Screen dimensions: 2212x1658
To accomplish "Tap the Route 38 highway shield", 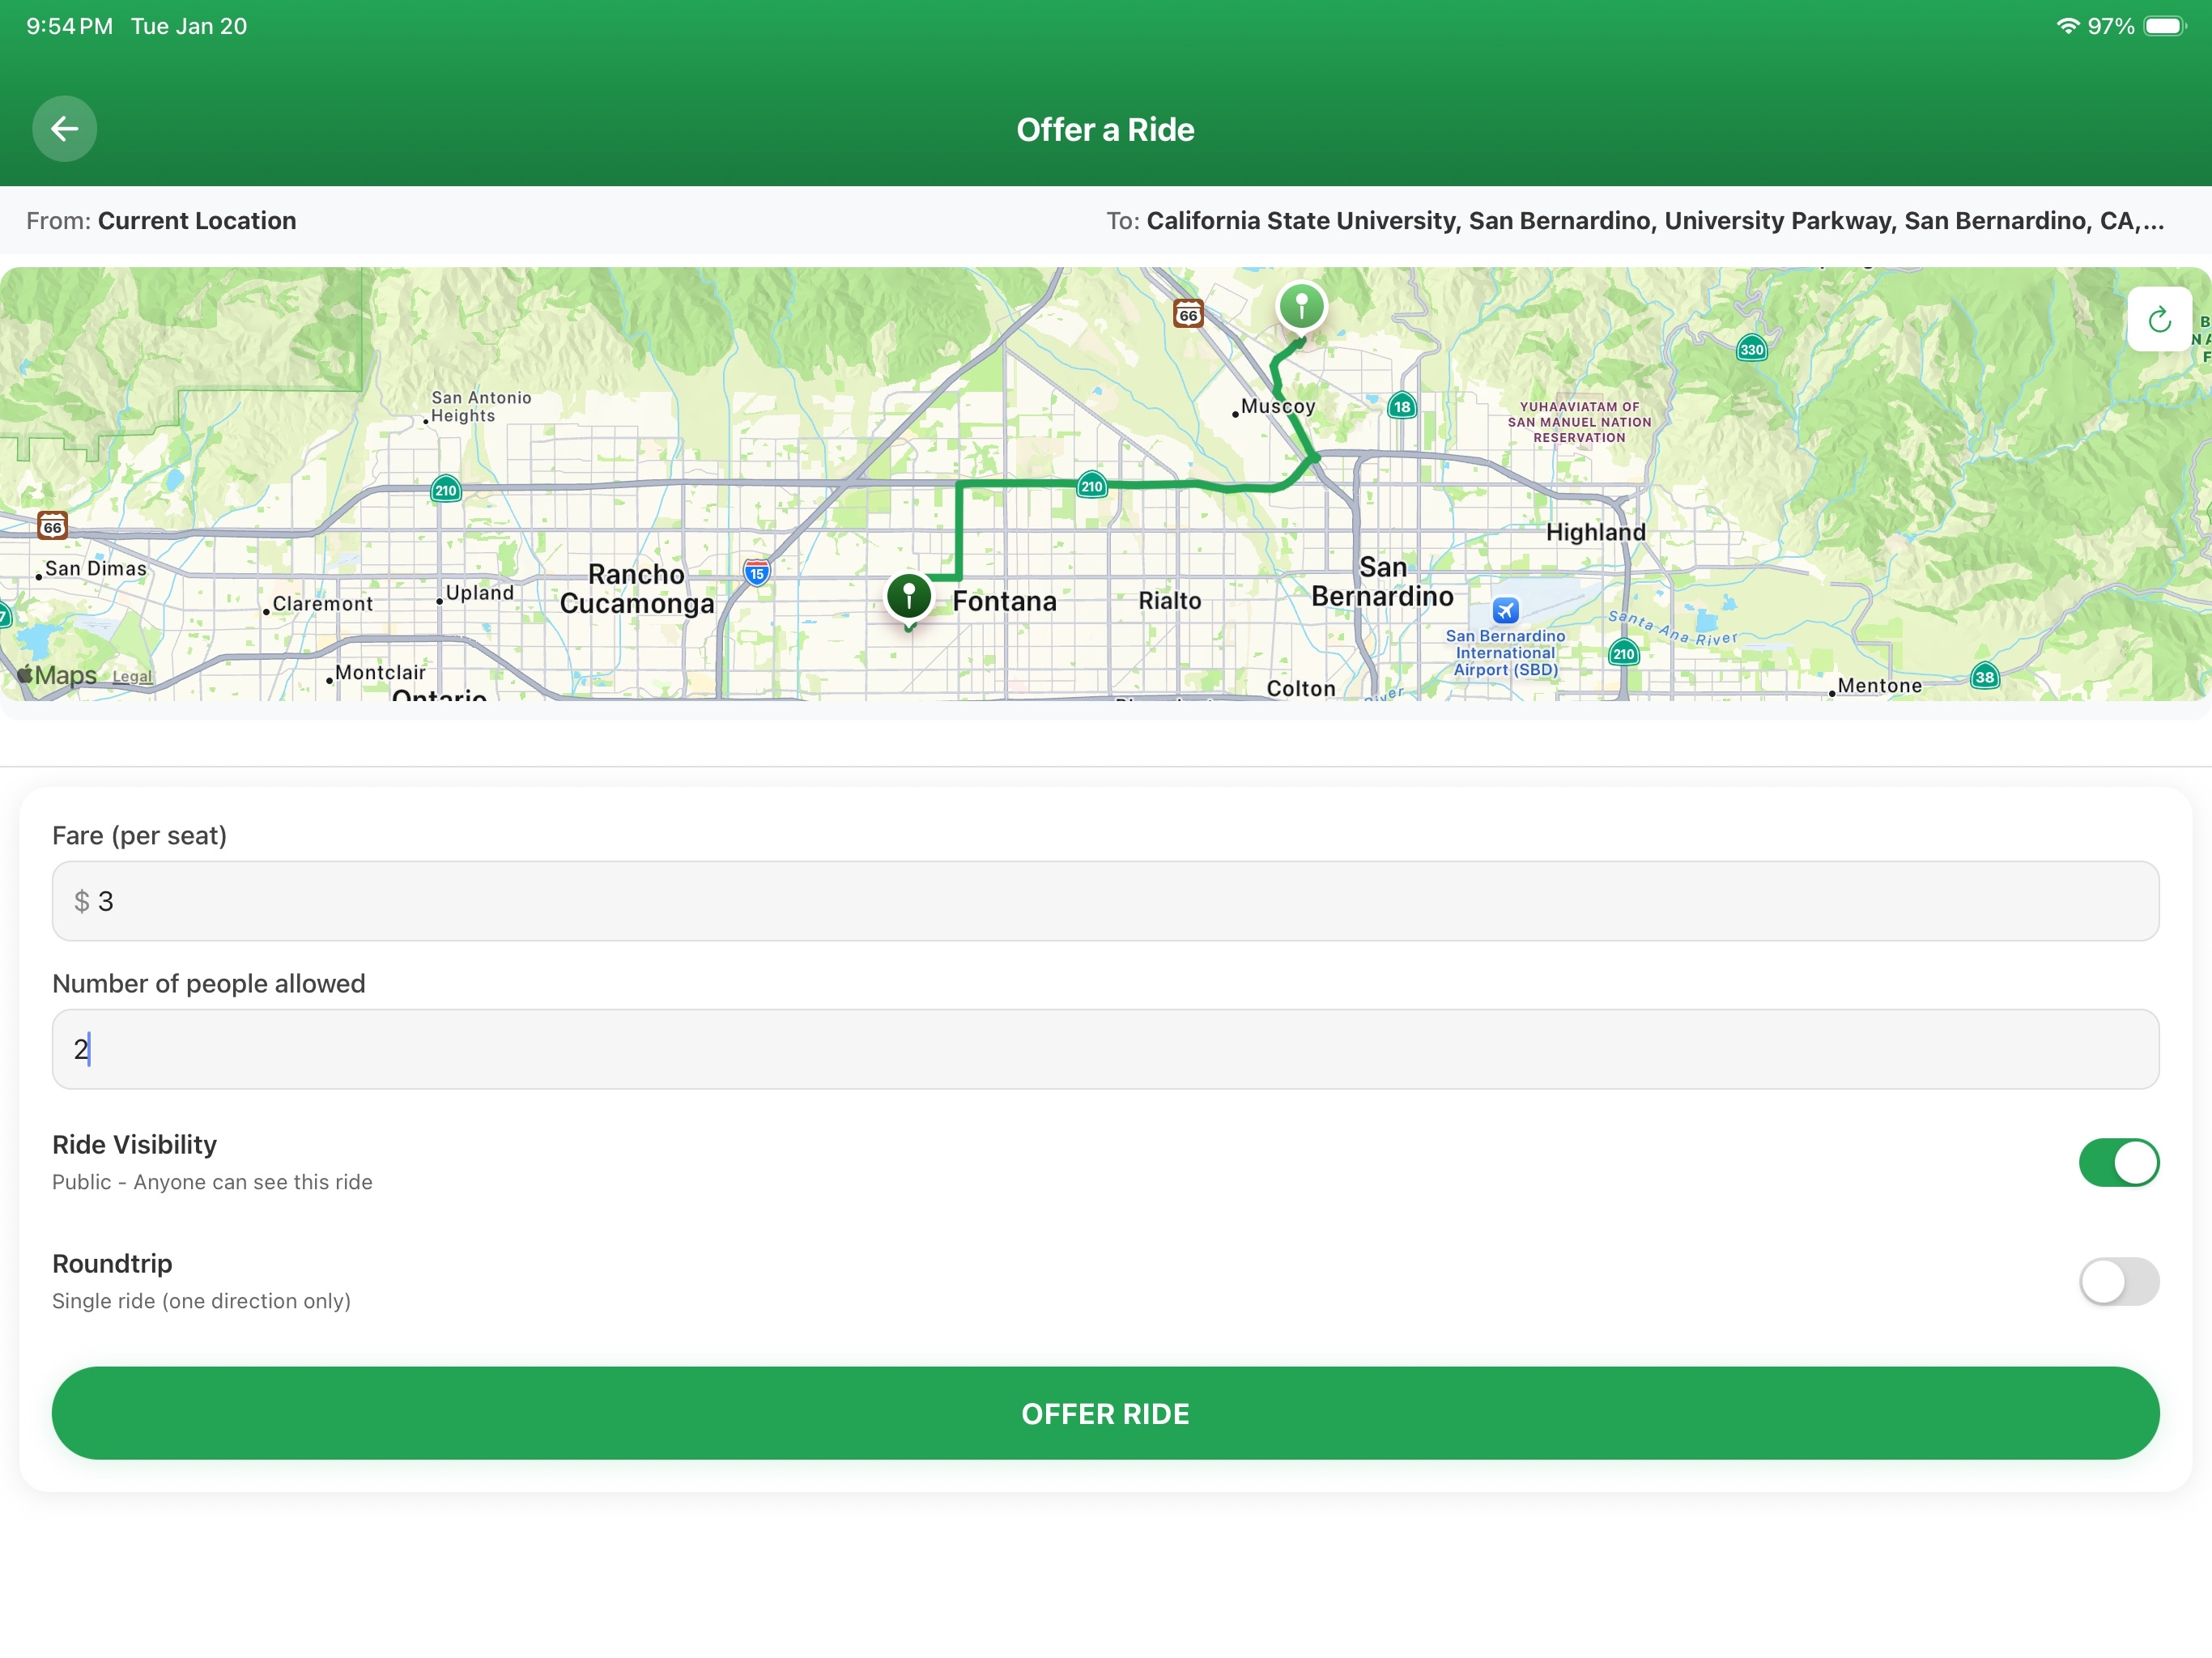I will (x=1984, y=677).
